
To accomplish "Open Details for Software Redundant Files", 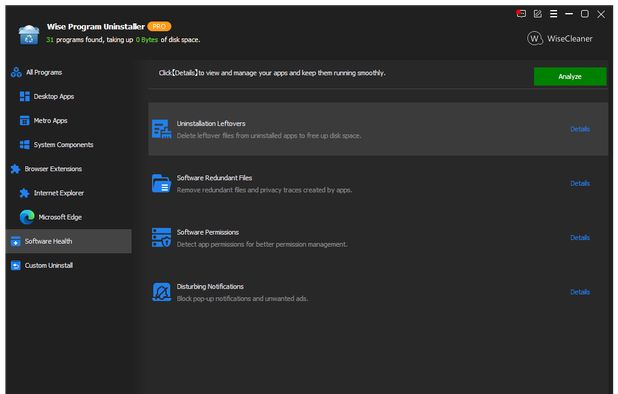I will (580, 184).
